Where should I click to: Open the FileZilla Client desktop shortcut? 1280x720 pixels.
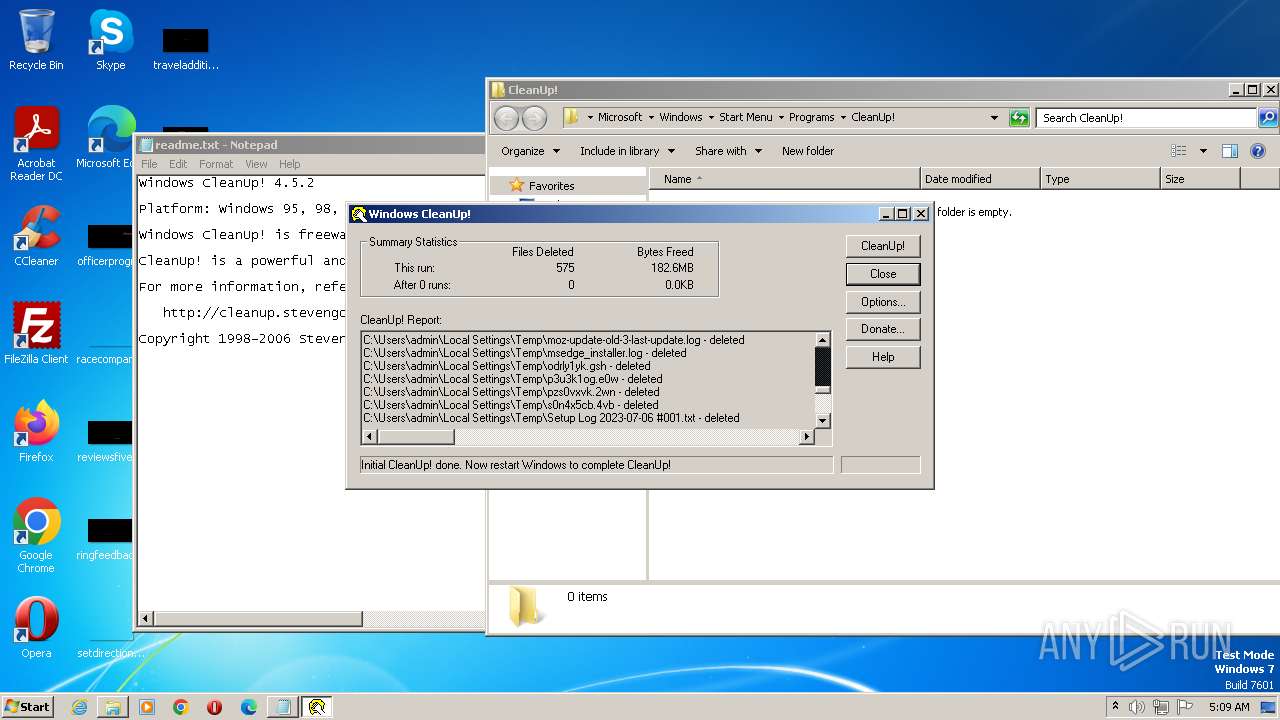36,334
